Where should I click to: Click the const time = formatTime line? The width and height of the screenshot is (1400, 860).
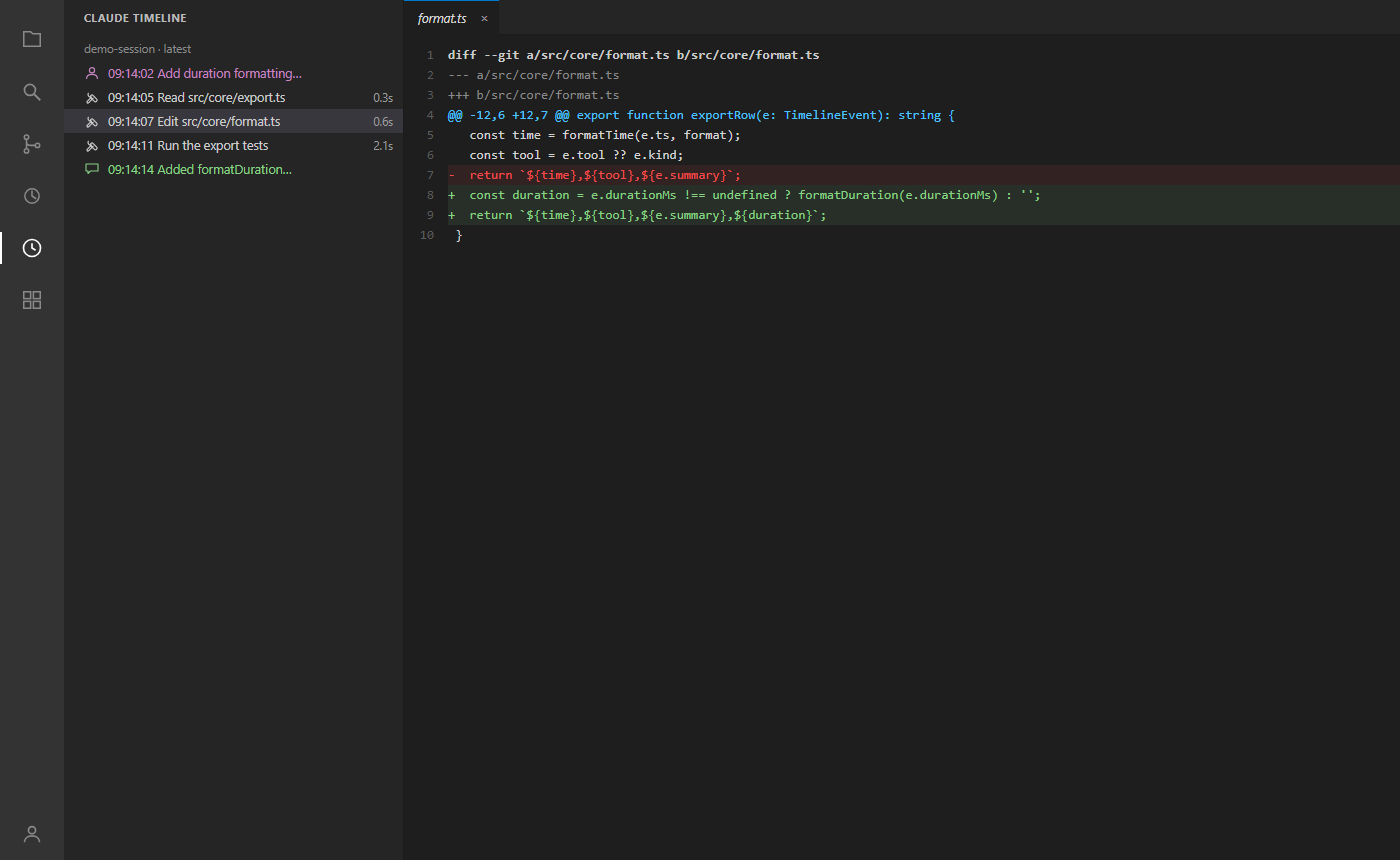[x=605, y=135]
